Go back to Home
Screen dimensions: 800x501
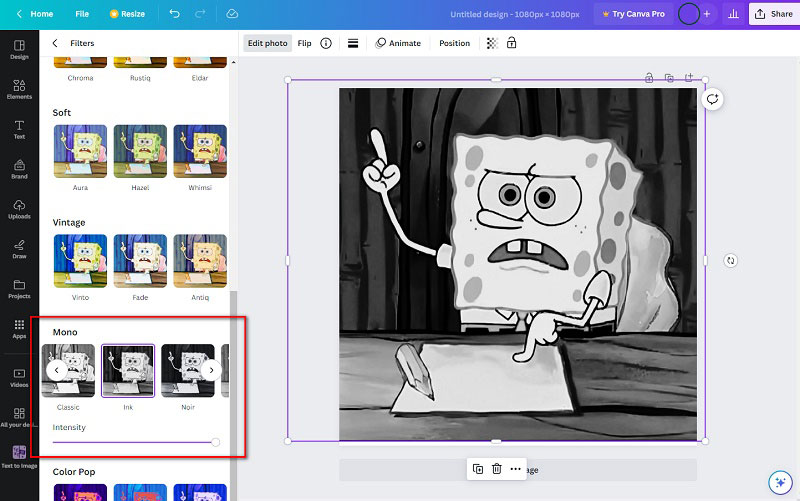click(x=35, y=14)
